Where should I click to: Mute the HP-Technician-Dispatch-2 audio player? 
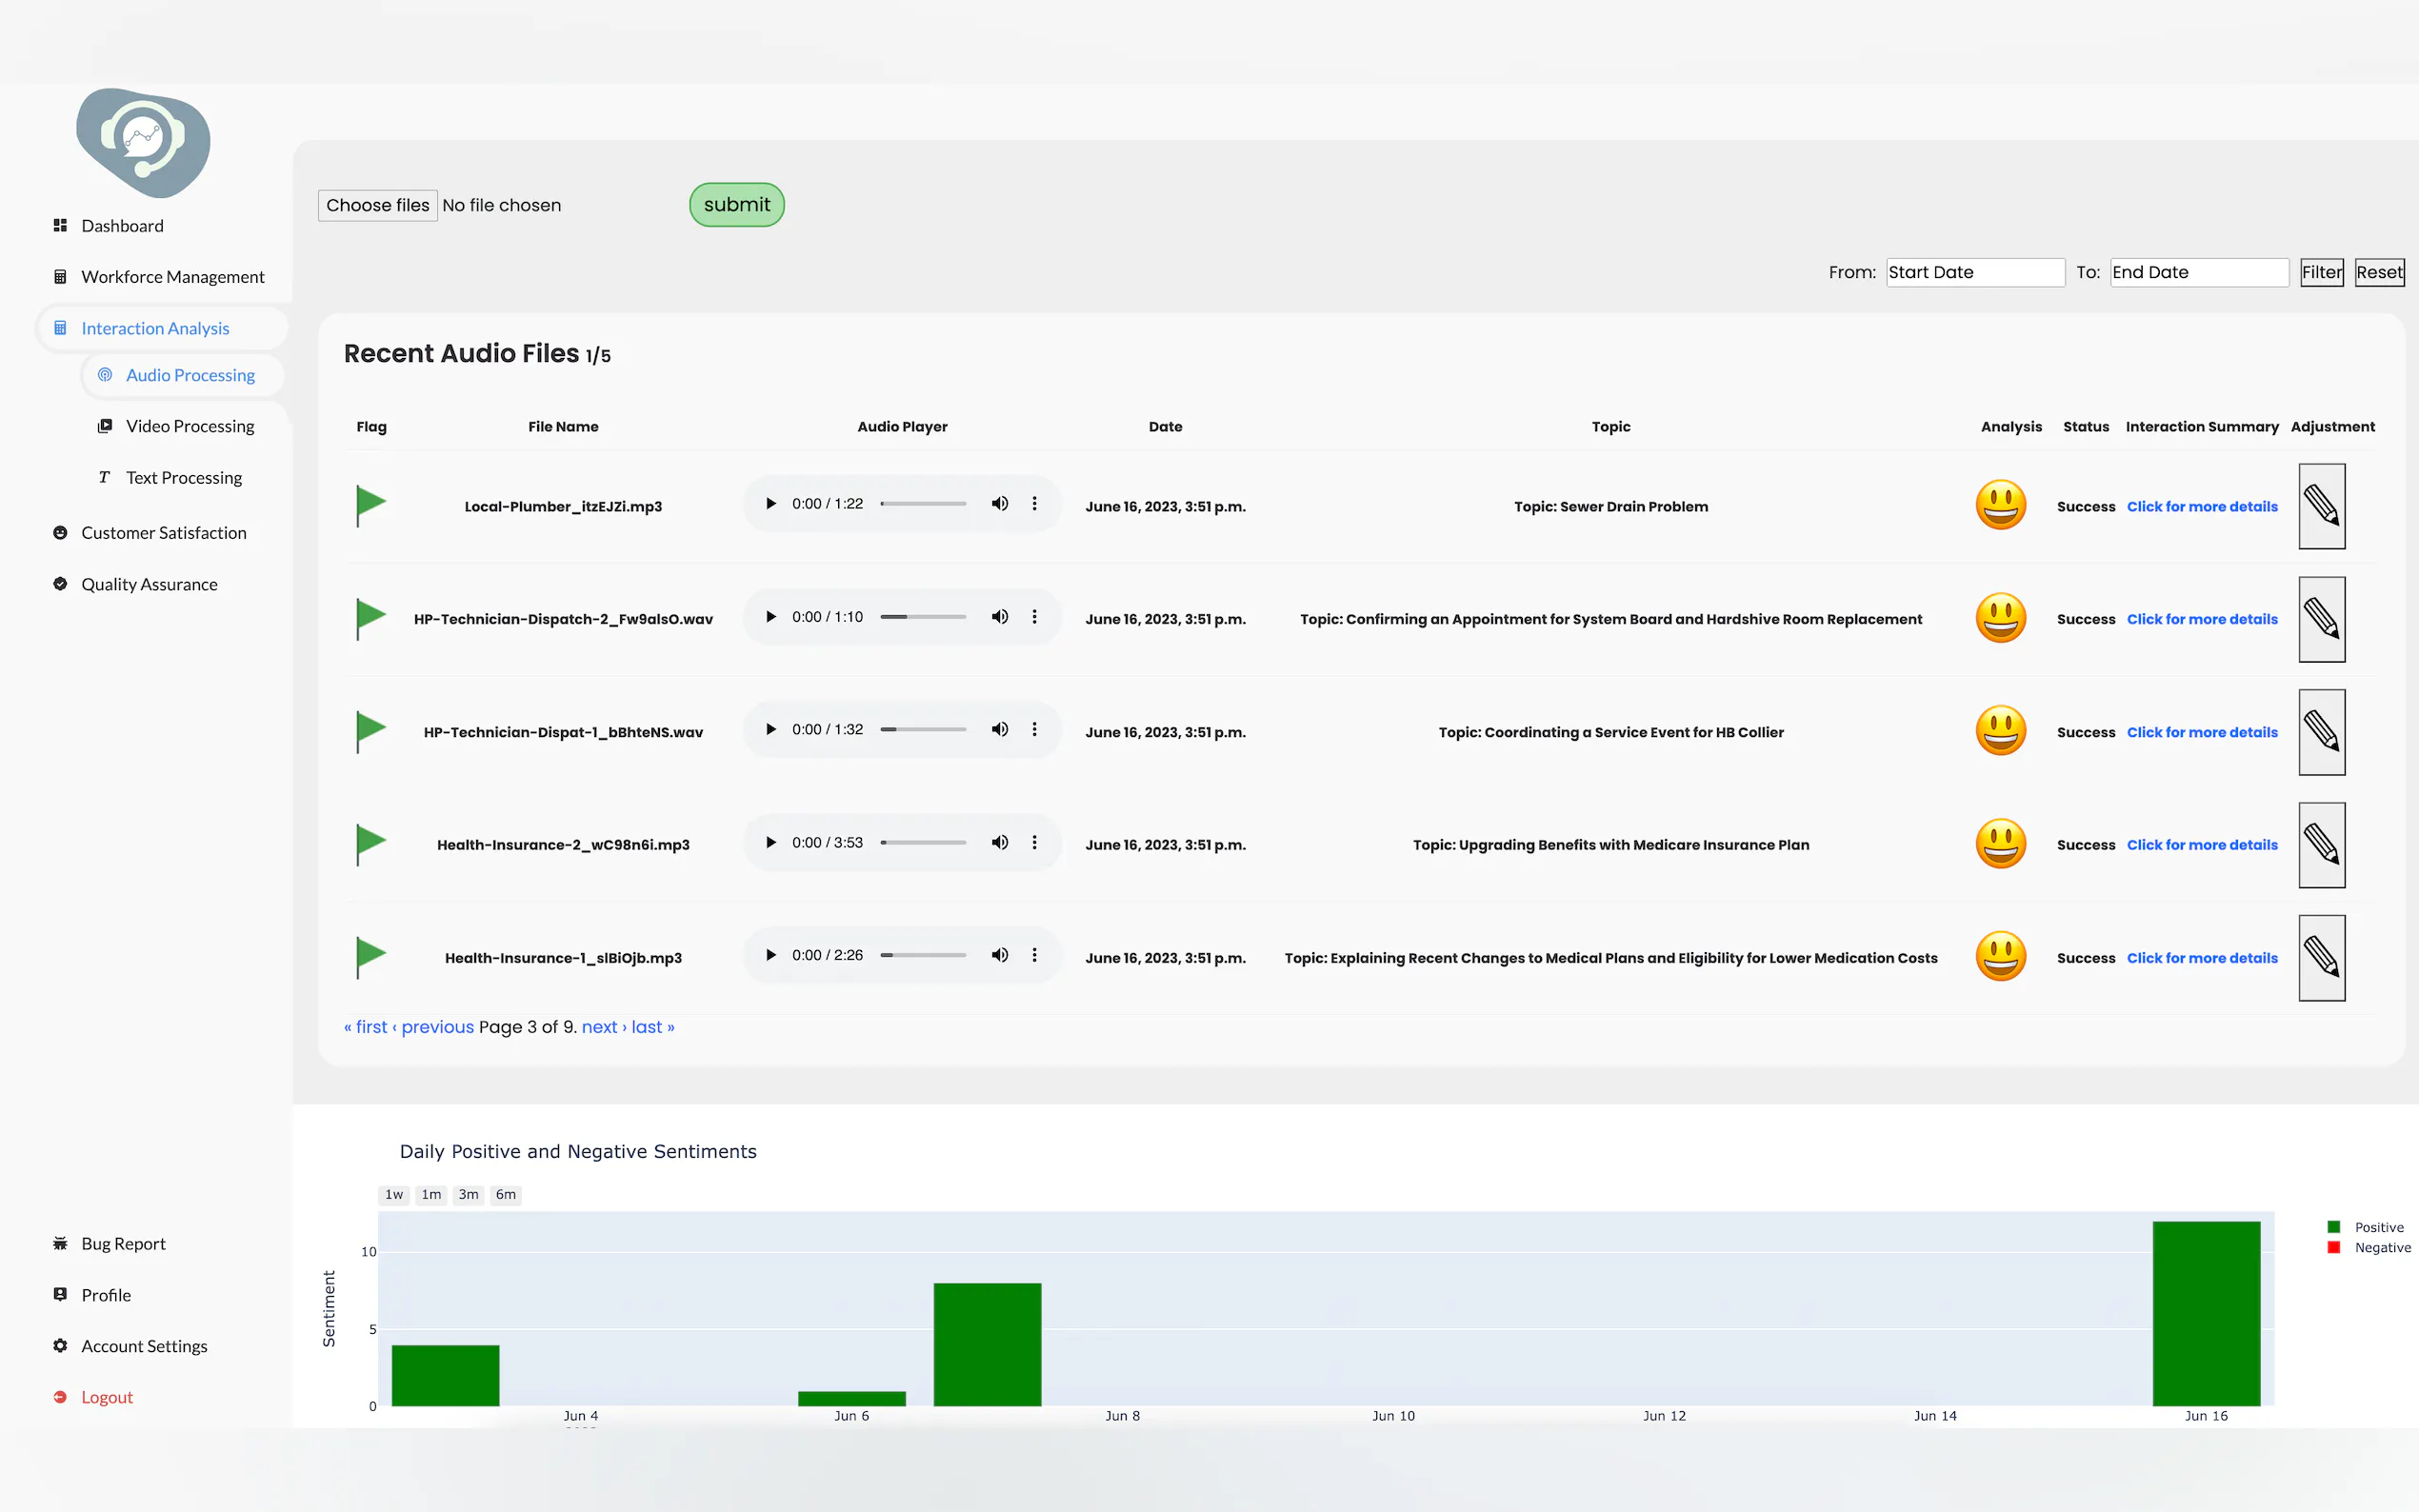tap(999, 617)
